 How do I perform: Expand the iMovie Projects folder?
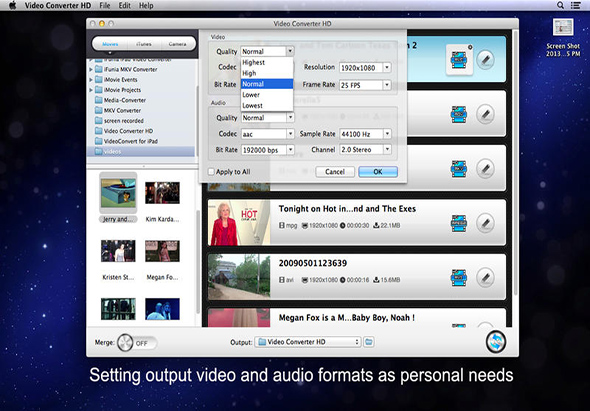(x=91, y=90)
